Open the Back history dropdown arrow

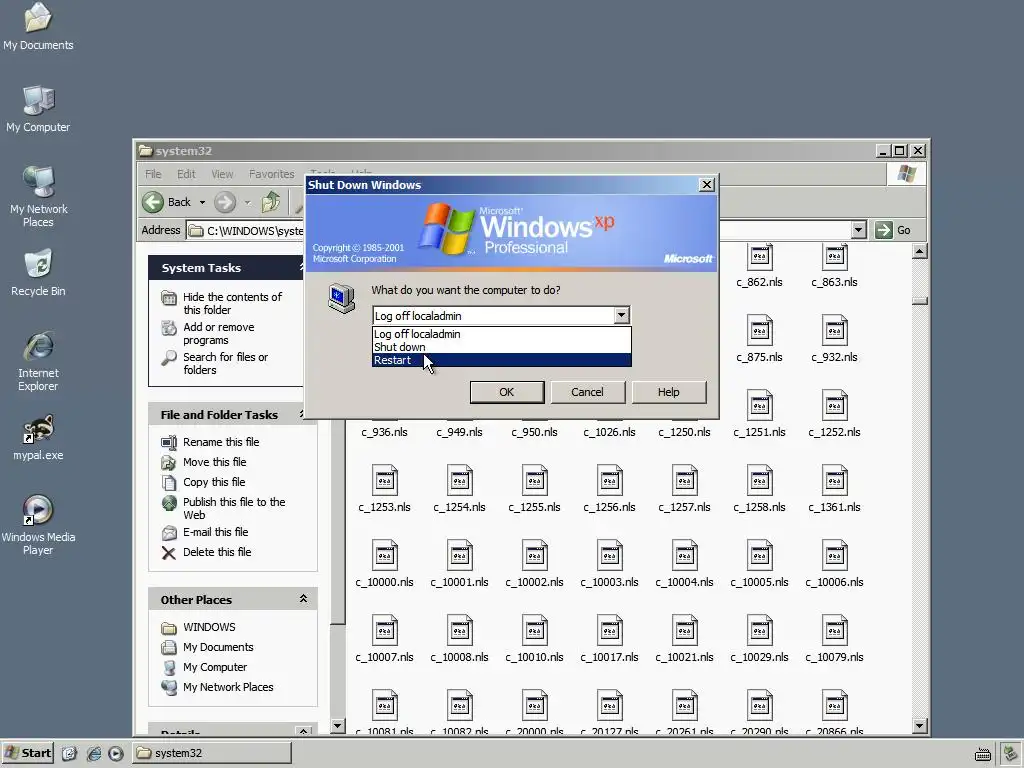coord(202,202)
